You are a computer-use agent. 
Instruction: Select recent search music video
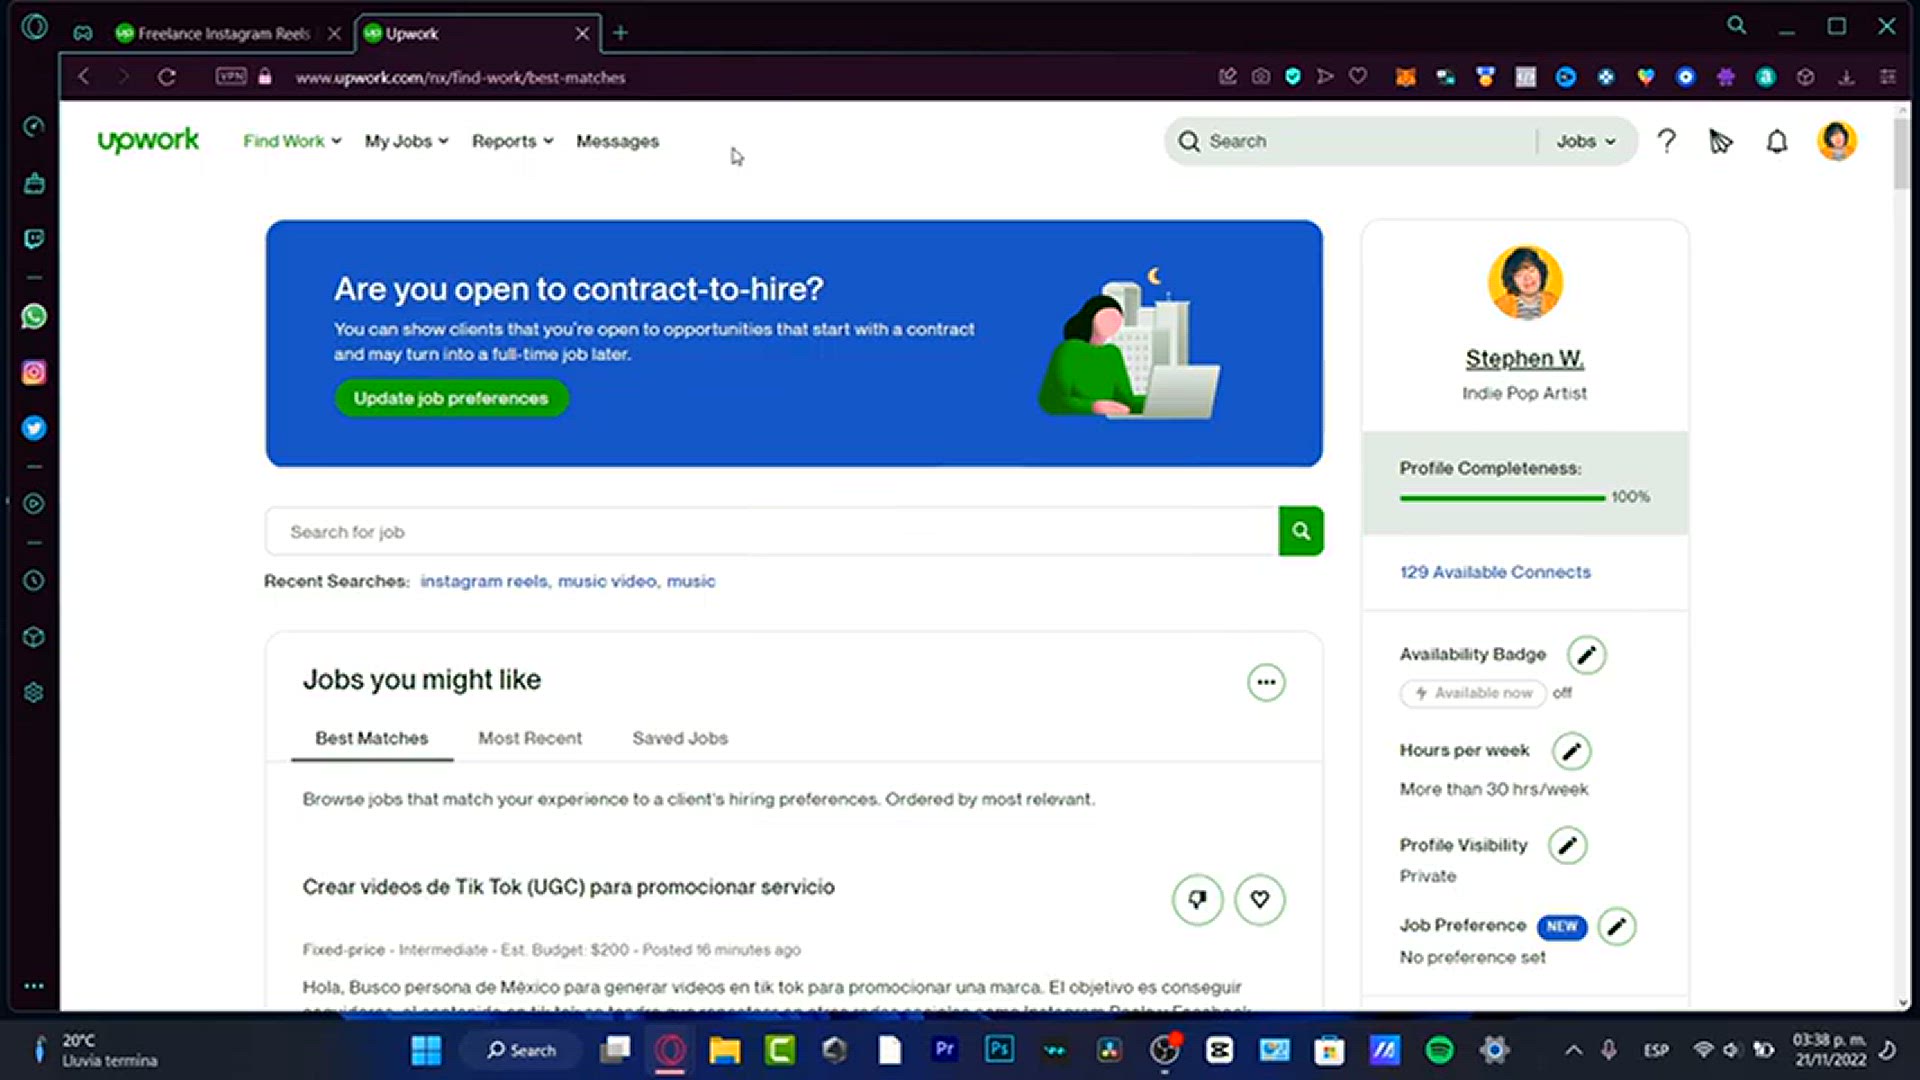point(608,581)
